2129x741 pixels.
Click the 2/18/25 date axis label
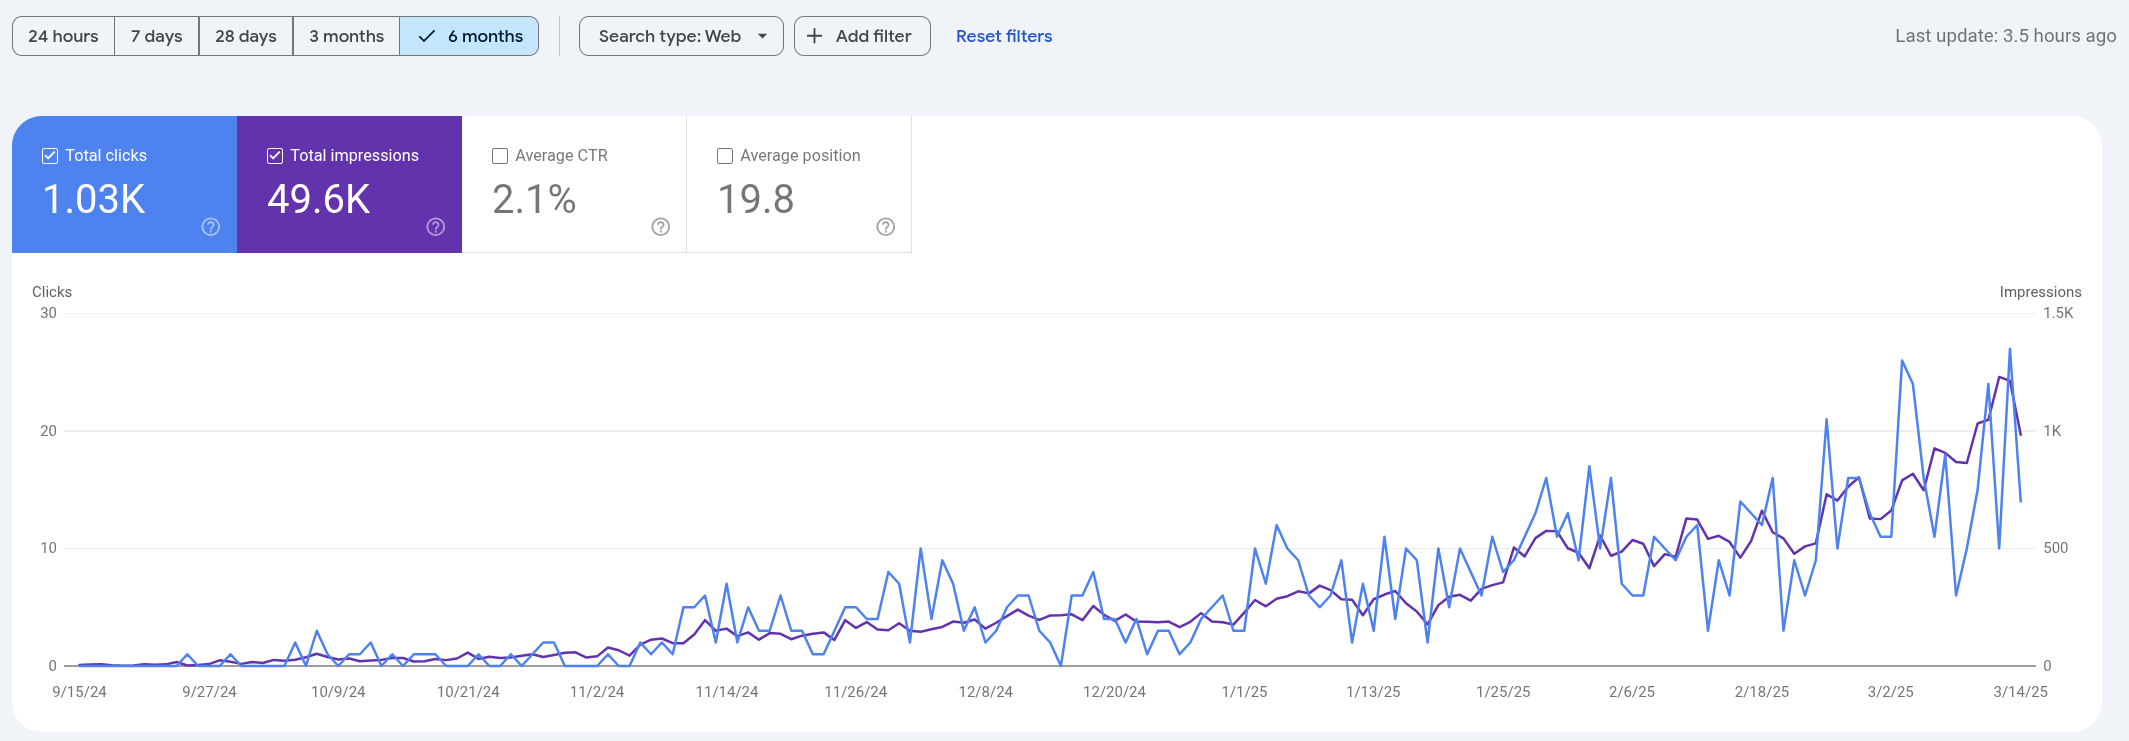[x=1762, y=692]
